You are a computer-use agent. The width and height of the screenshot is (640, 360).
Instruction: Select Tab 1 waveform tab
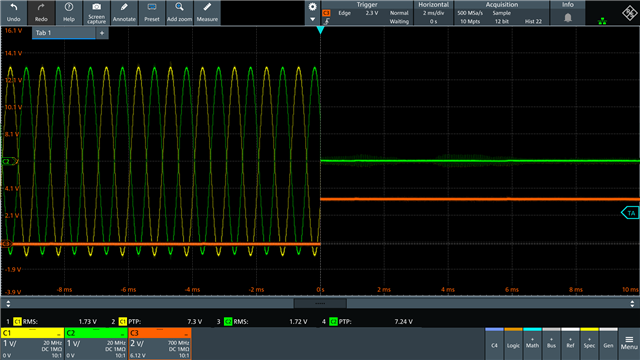pos(63,33)
